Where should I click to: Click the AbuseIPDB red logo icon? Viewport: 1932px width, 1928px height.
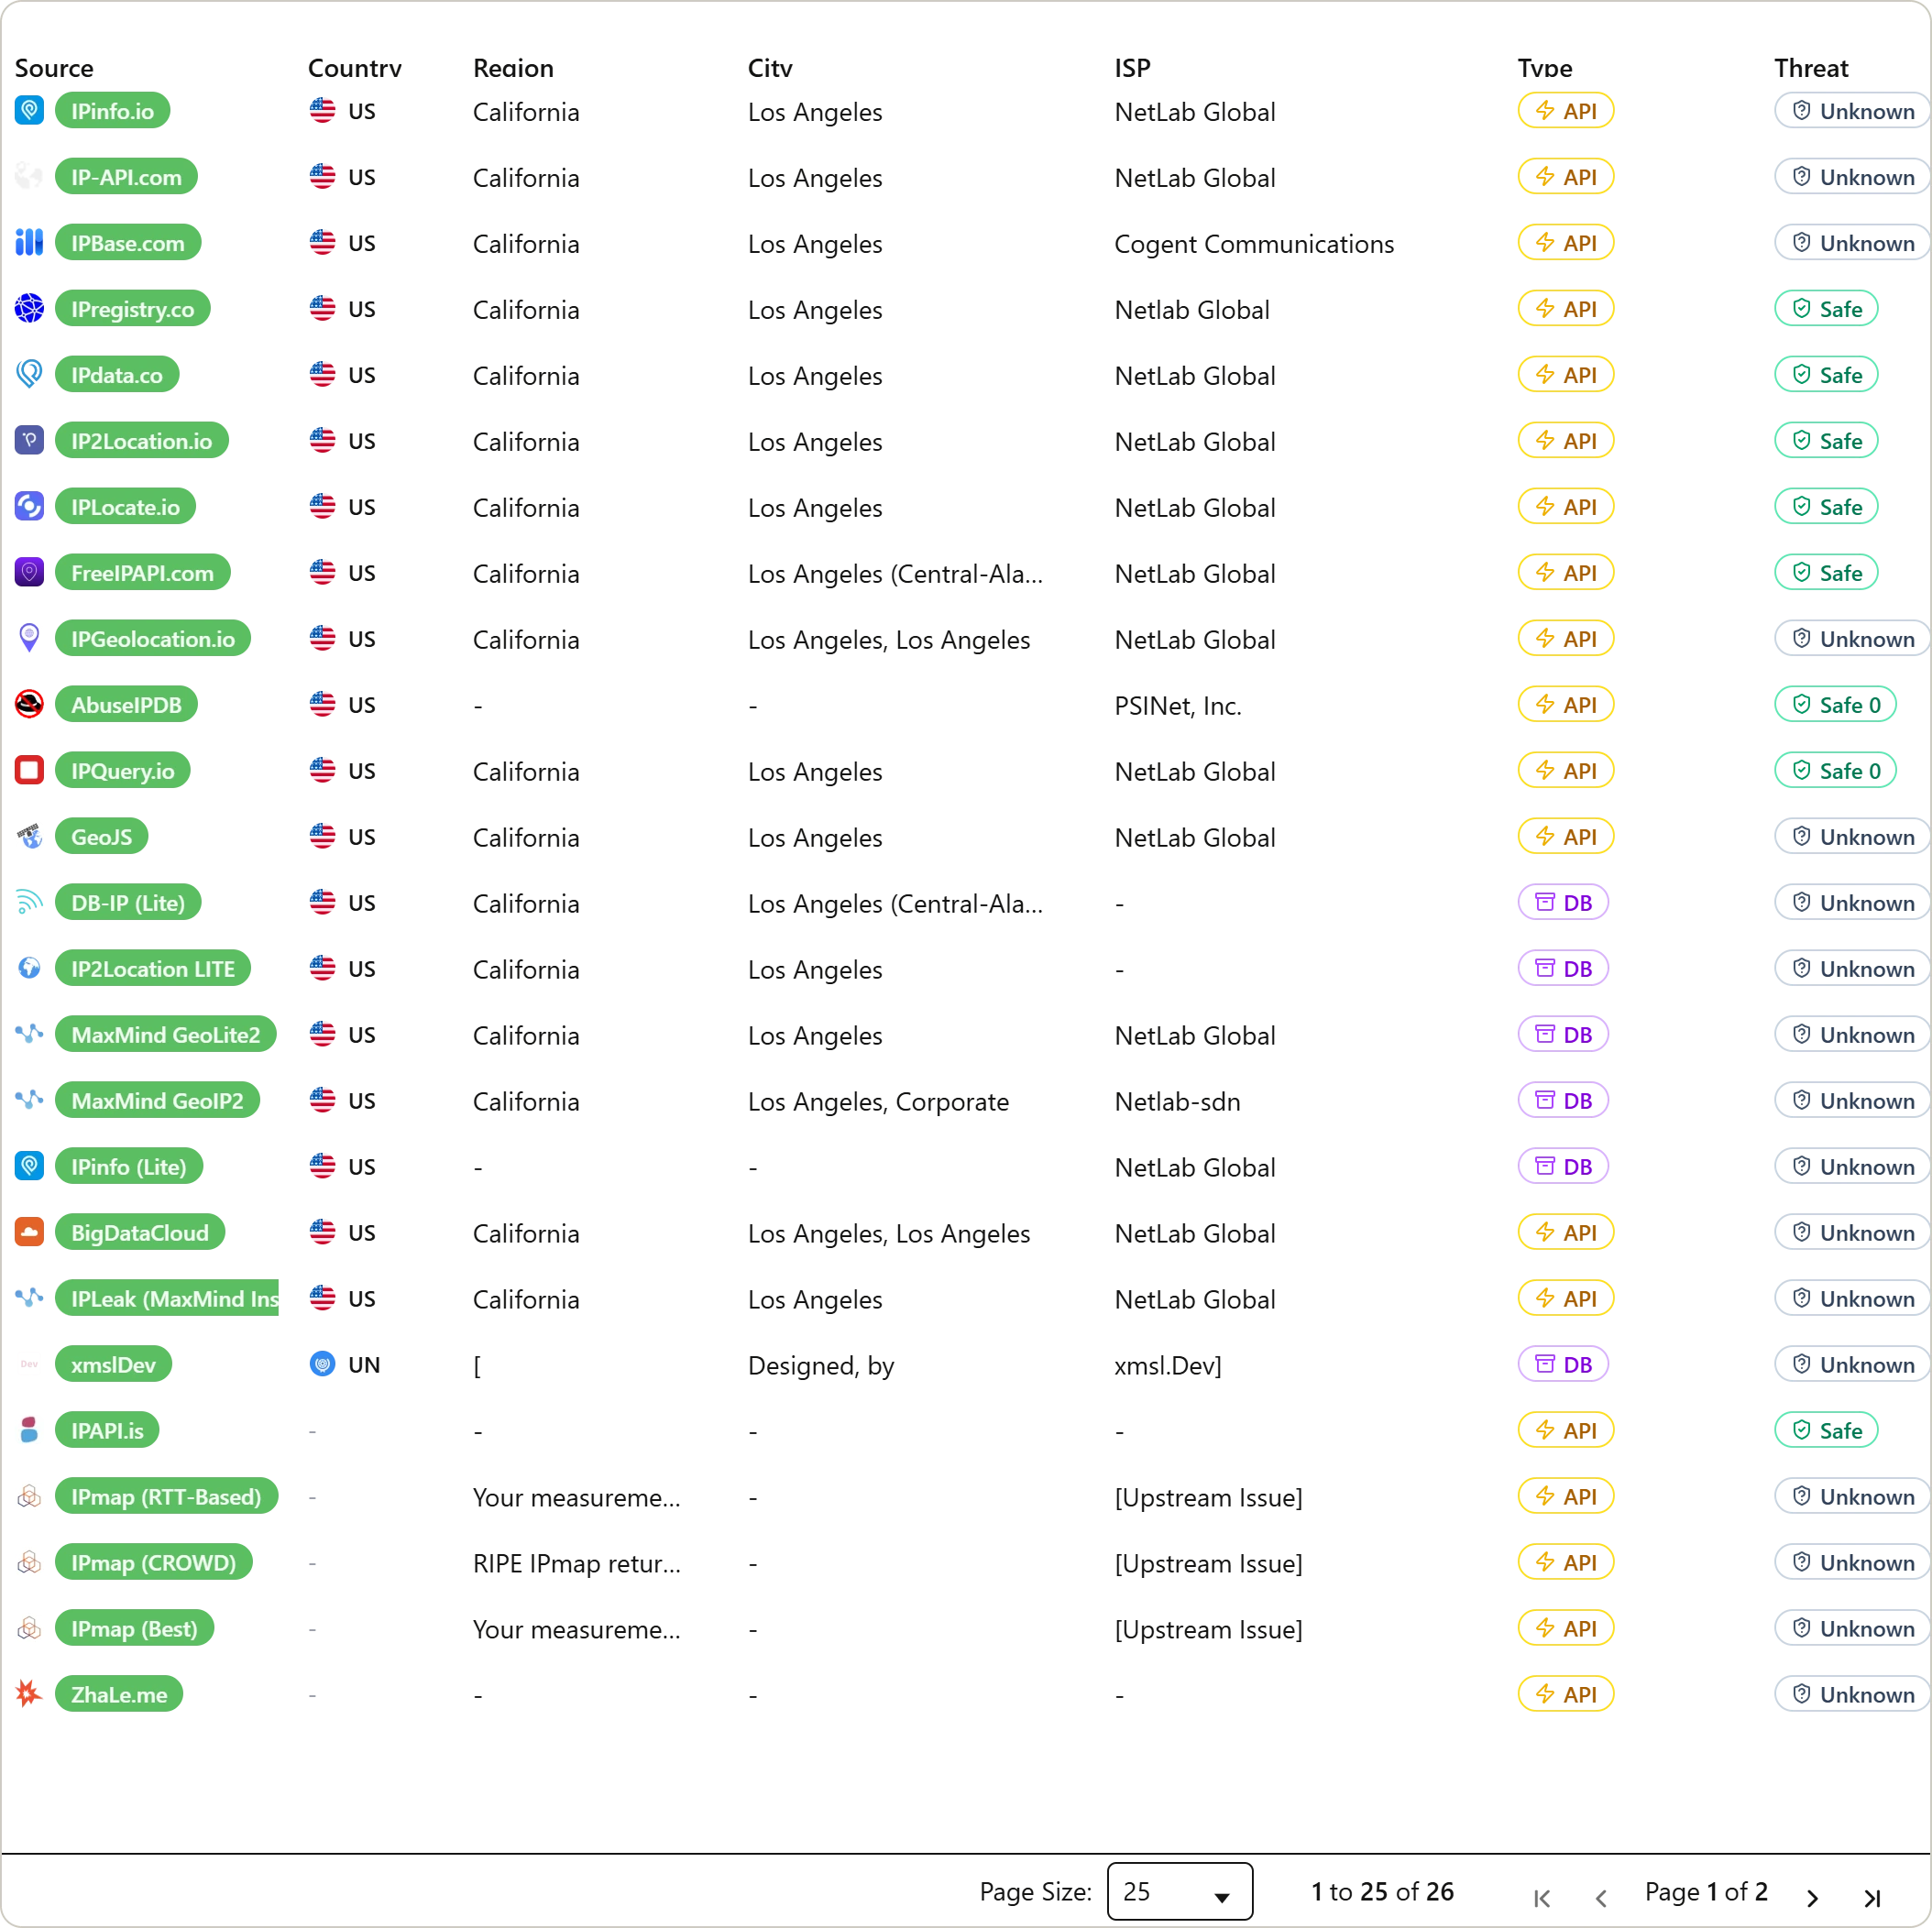(x=29, y=704)
